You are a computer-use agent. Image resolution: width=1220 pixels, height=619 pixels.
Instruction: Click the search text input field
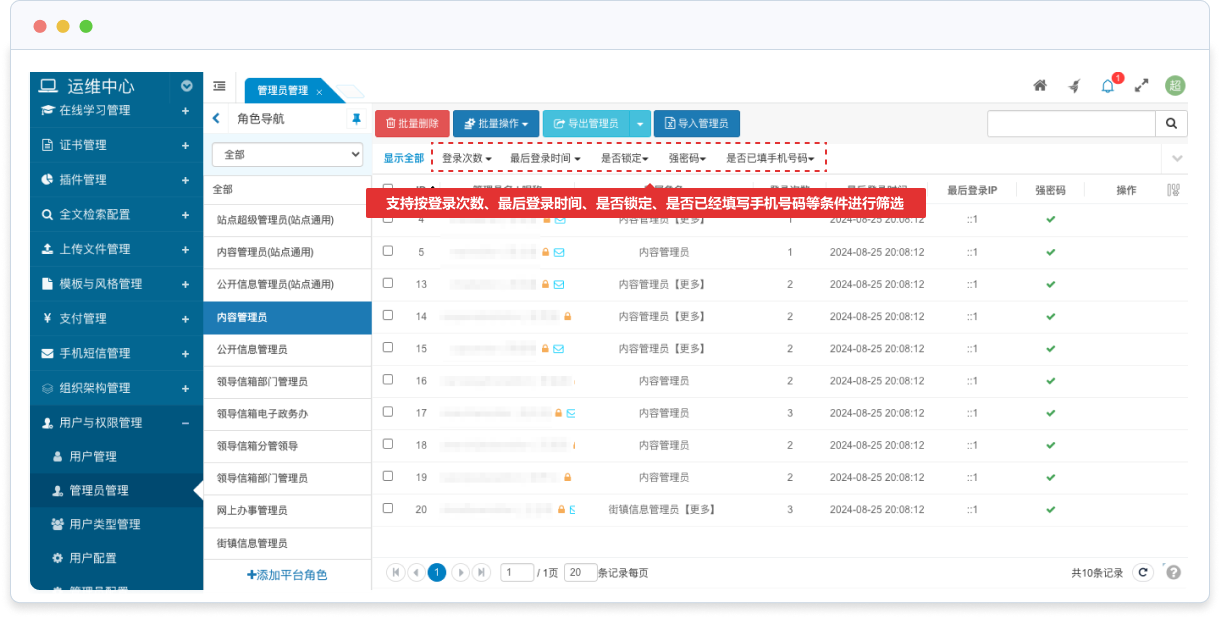(x=1070, y=123)
